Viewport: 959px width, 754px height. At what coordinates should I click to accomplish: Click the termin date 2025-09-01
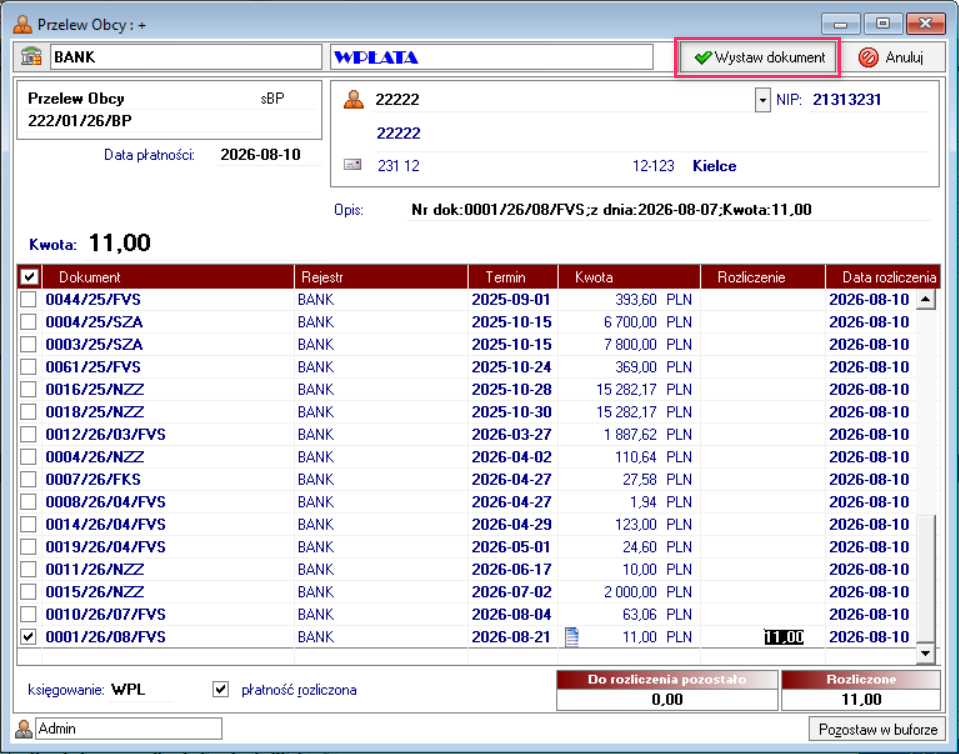[511, 300]
